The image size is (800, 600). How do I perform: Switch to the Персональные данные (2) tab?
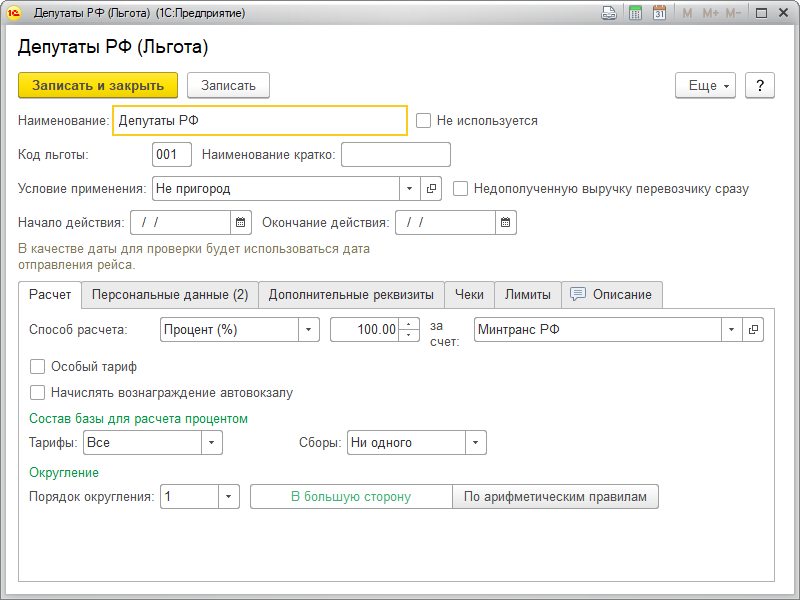[170, 295]
